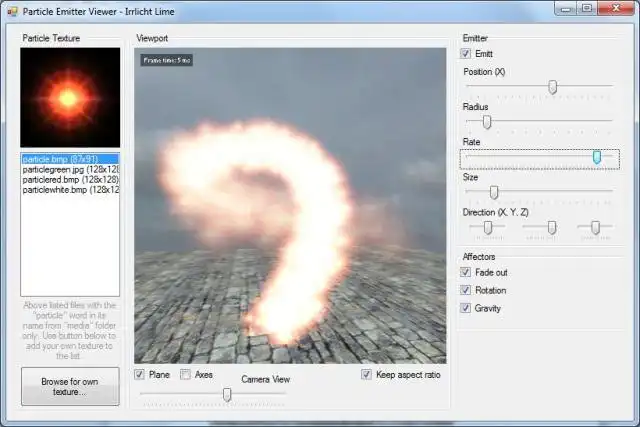This screenshot has height=427, width=640.
Task: Click the Direction X slider thumb
Action: pos(488,228)
